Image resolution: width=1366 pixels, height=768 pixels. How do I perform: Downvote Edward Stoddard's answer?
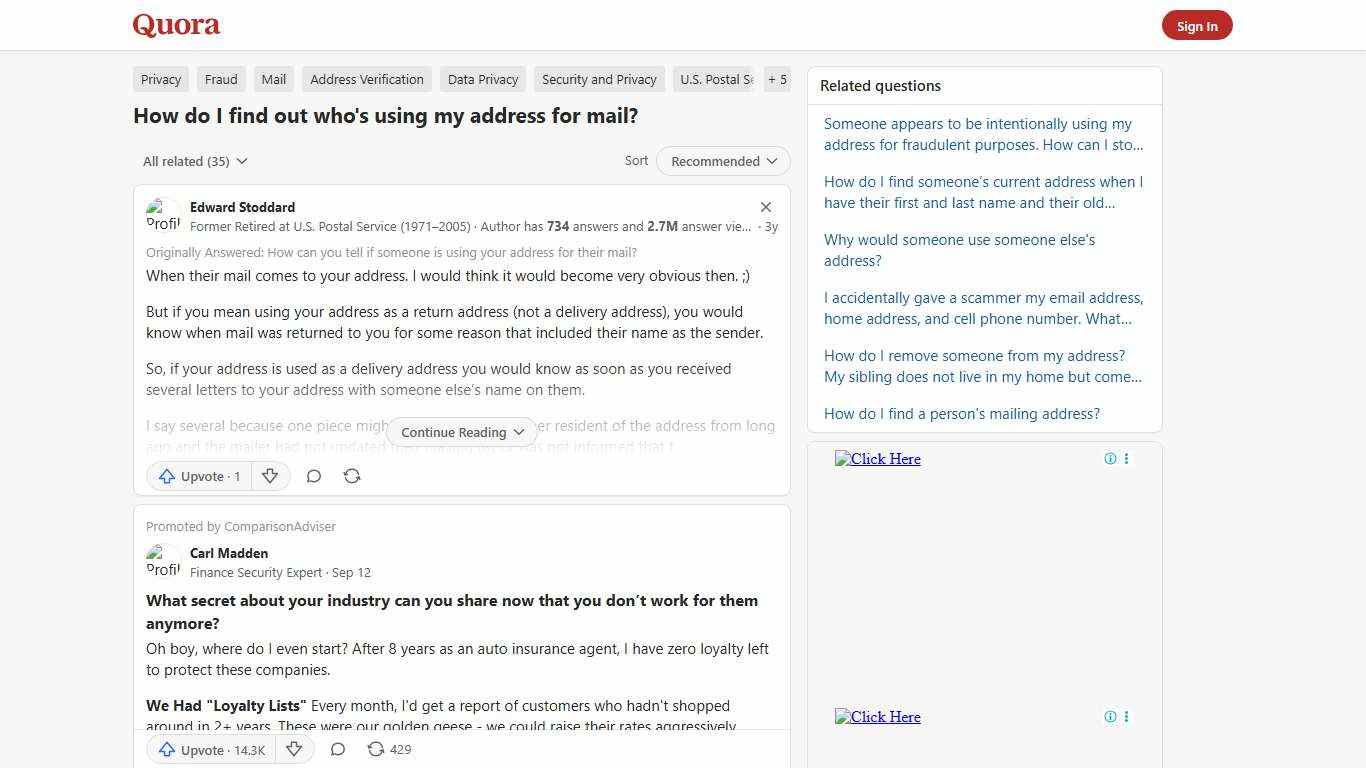pyautogui.click(x=270, y=476)
